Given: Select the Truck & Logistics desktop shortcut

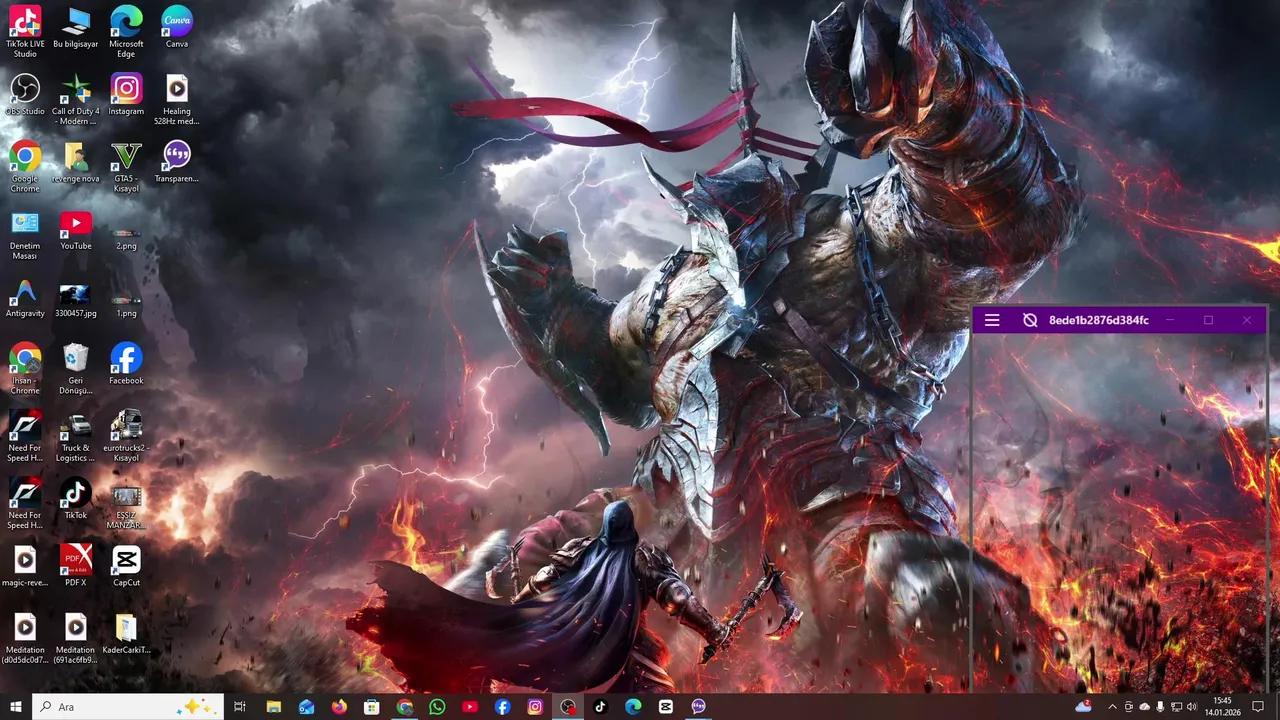Looking at the screenshot, I should pos(76,436).
